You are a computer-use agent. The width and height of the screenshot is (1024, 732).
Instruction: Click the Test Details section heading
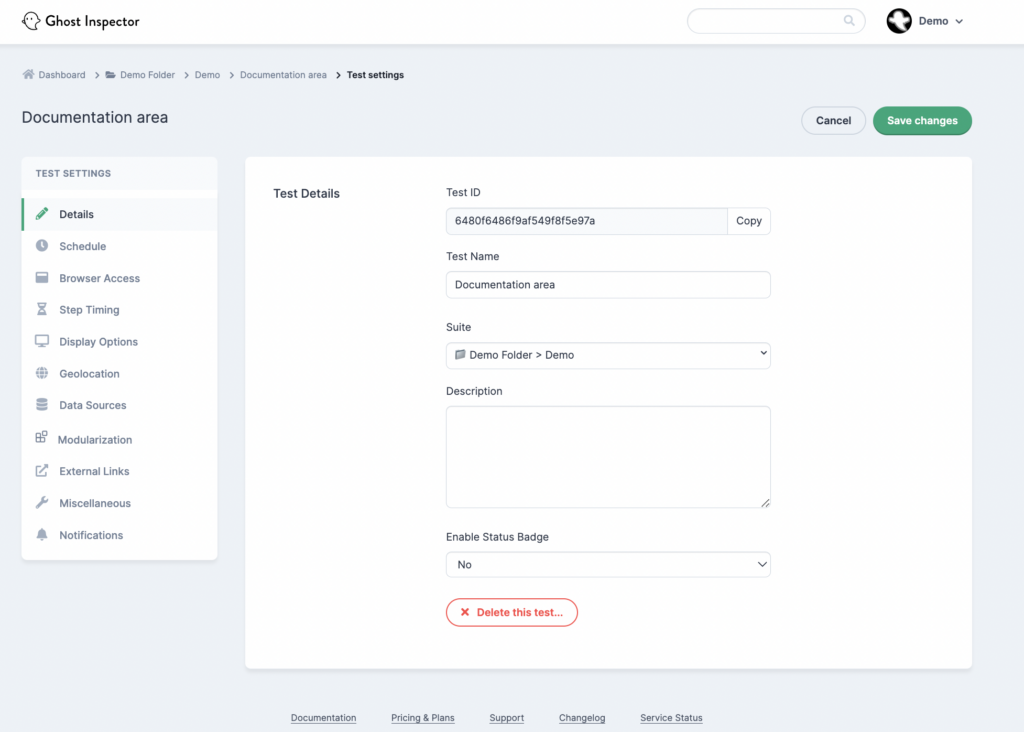pos(306,193)
